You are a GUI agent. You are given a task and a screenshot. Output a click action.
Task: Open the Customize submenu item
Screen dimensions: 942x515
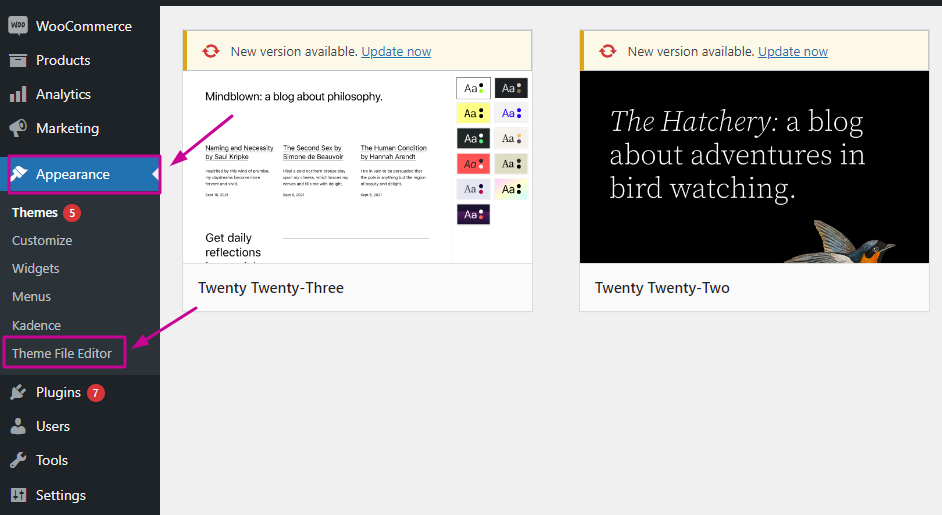pos(42,240)
